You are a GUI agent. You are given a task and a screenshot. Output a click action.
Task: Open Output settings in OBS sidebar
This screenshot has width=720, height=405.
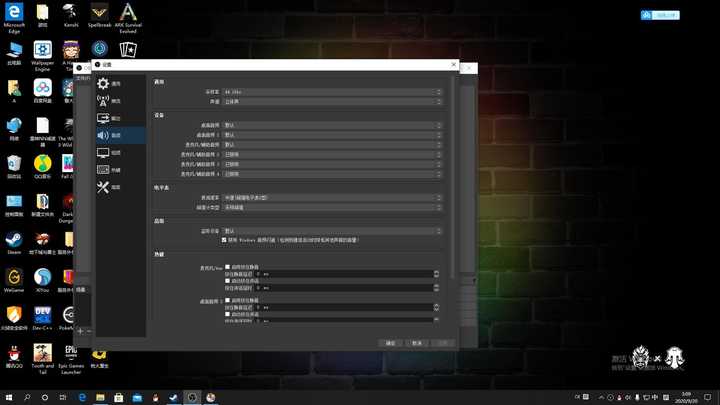[103, 118]
